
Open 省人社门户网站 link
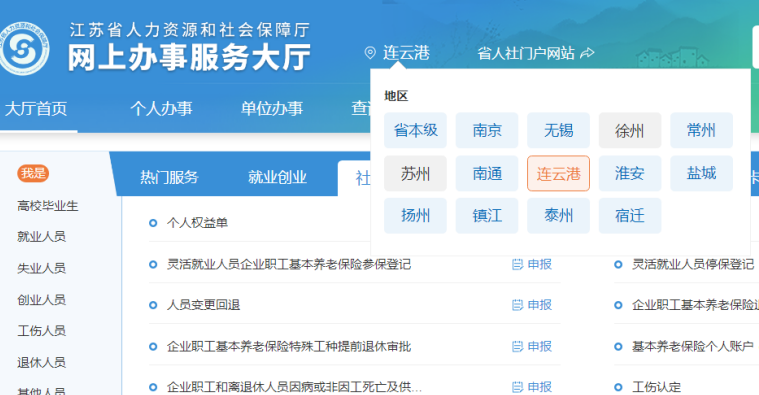[526, 53]
